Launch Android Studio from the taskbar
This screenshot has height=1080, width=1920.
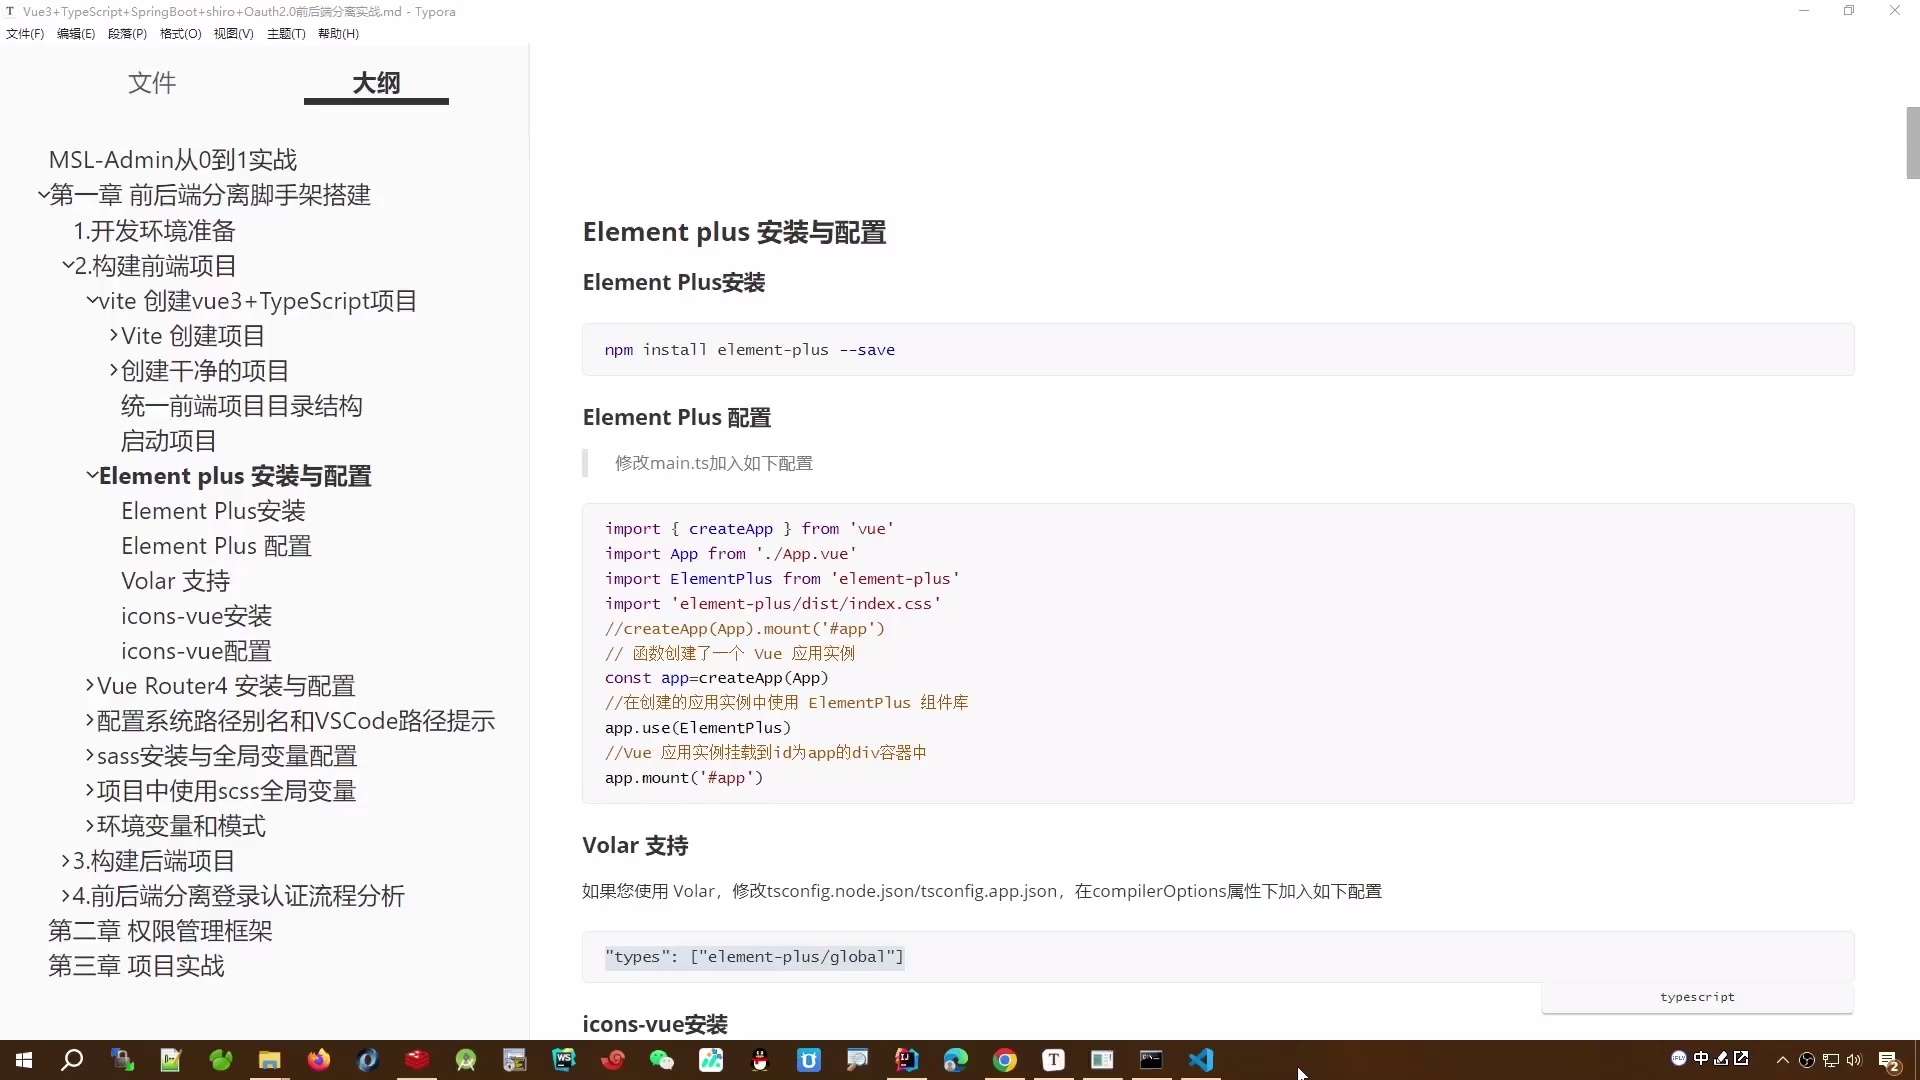tap(466, 1060)
